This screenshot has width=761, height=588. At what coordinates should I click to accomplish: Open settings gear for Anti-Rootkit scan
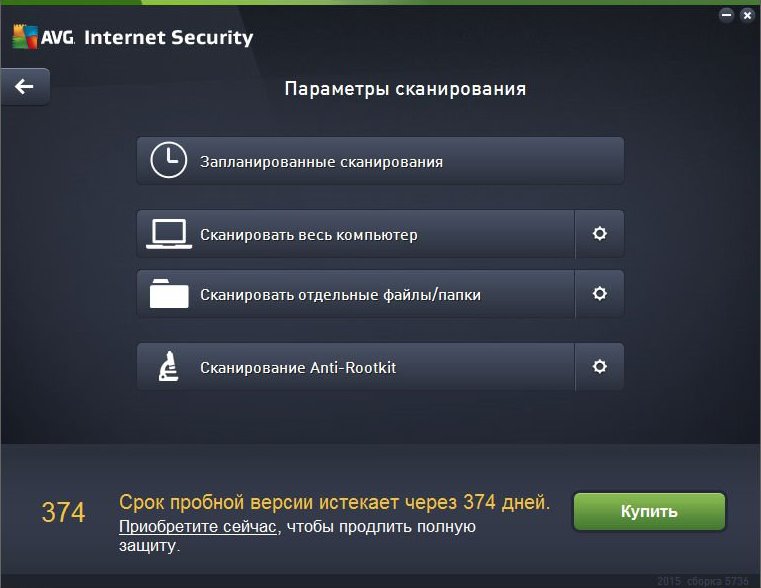pos(599,366)
